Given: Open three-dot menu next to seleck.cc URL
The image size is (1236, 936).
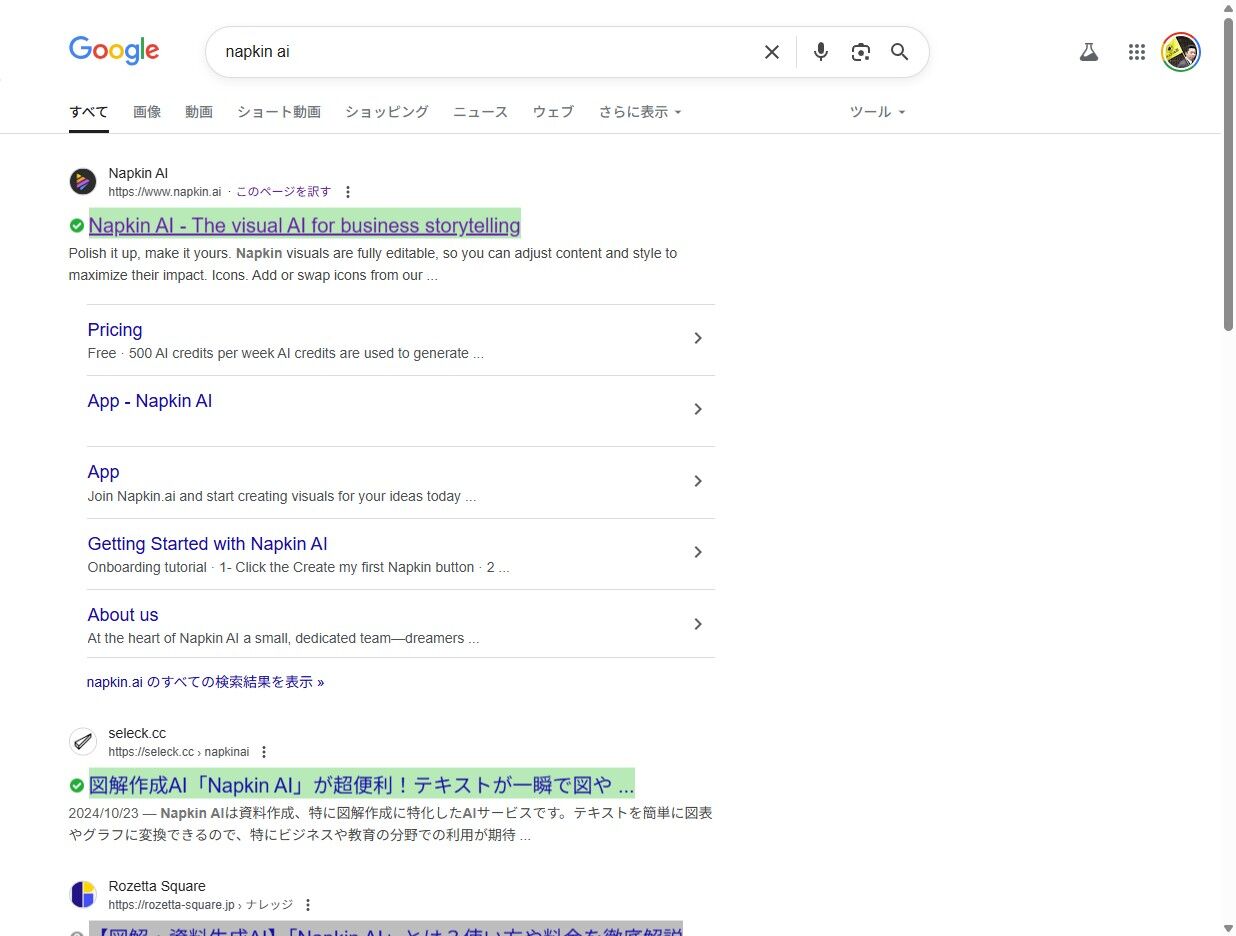Looking at the screenshot, I should point(264,752).
